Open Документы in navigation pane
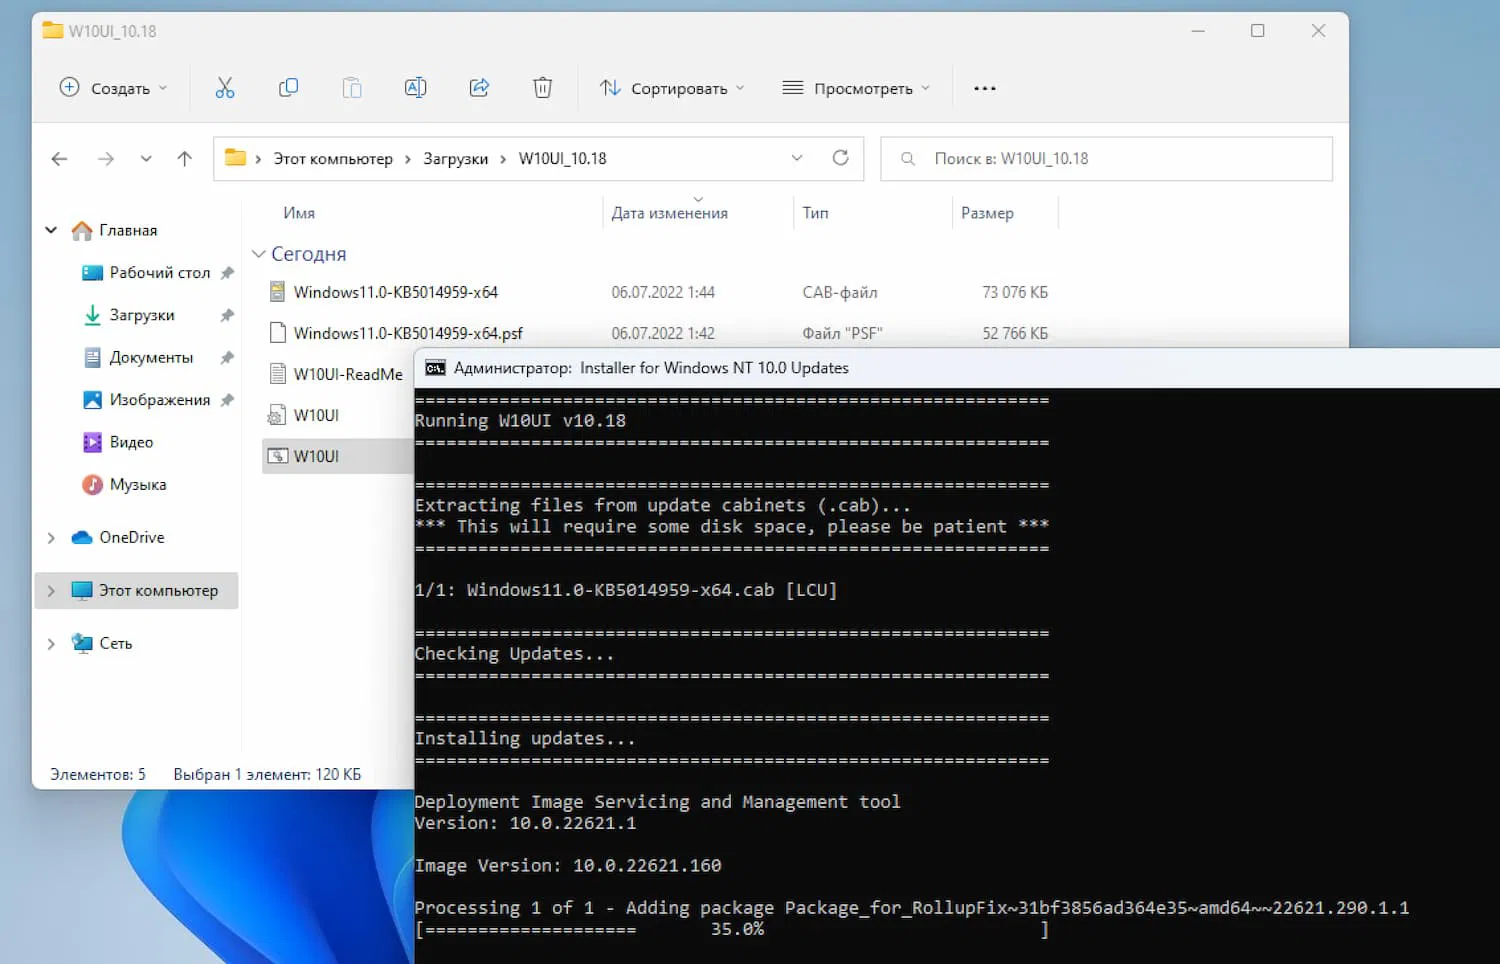The height and width of the screenshot is (964, 1500). pos(138,357)
